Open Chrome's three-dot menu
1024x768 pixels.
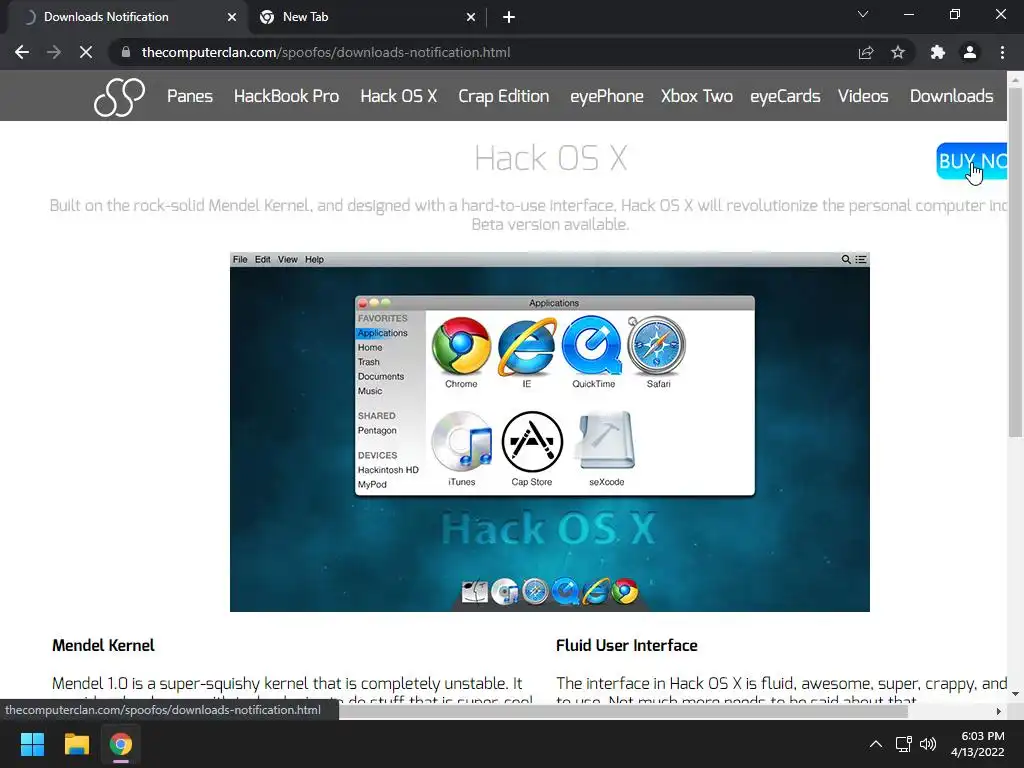(1002, 52)
